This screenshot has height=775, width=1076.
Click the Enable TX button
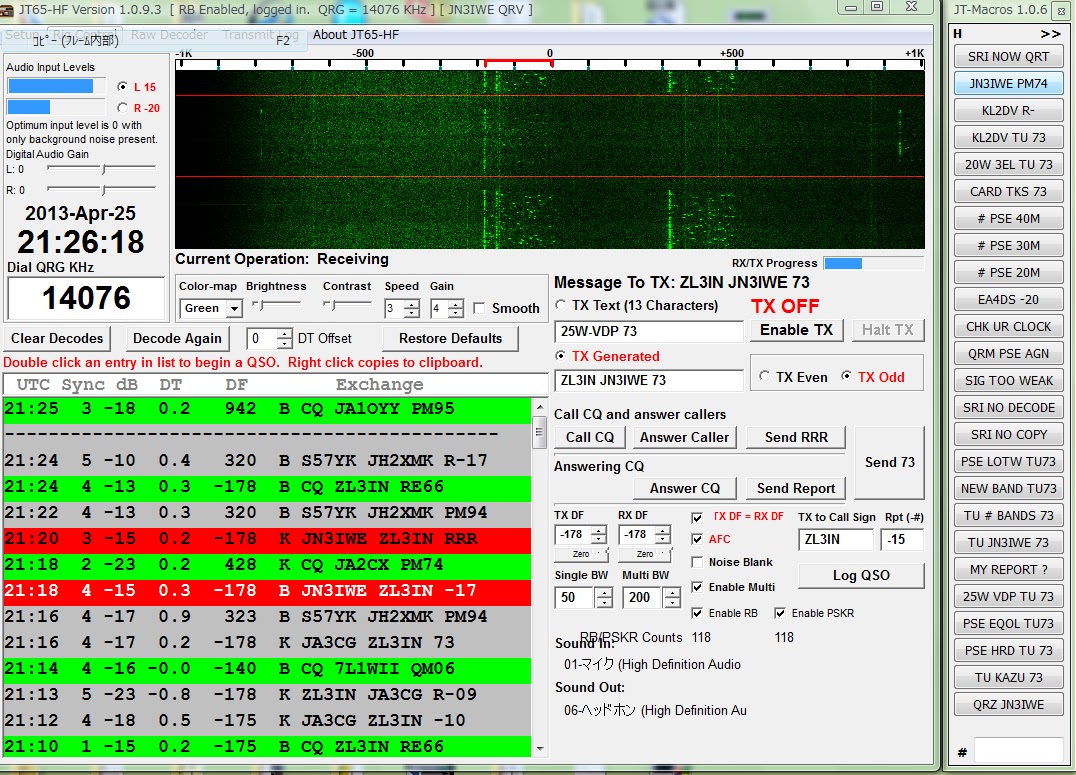coord(796,330)
